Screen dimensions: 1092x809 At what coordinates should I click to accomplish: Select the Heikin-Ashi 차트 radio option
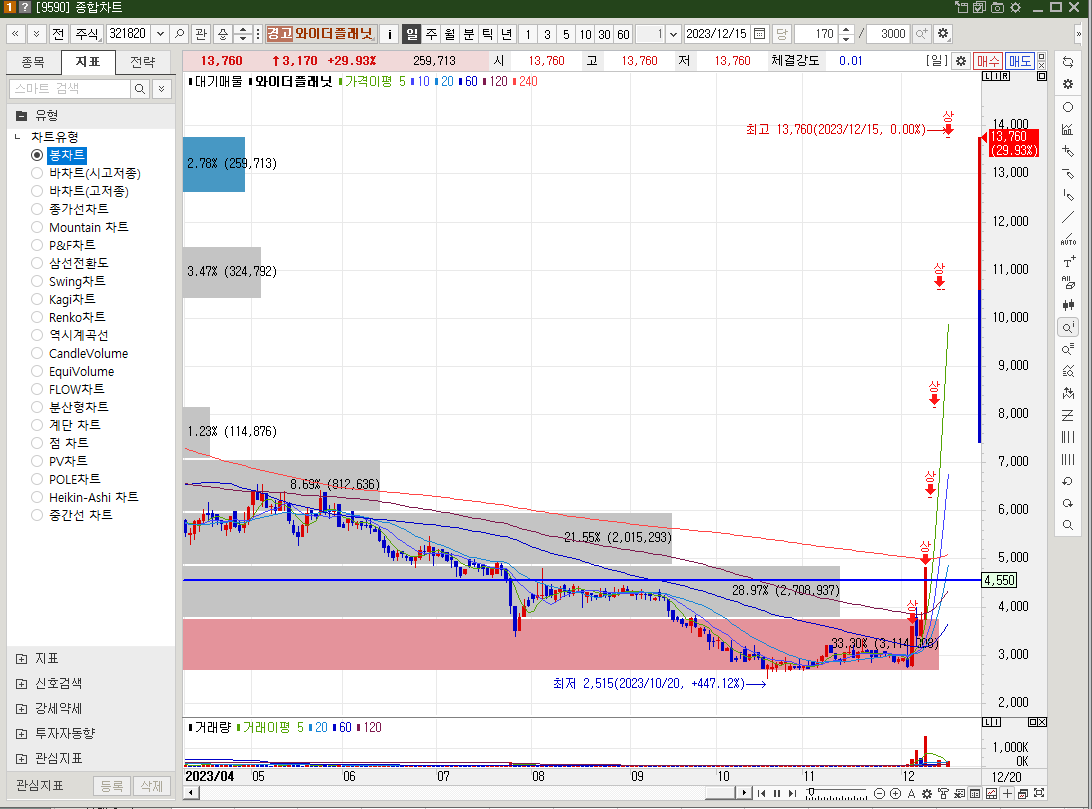pos(37,497)
